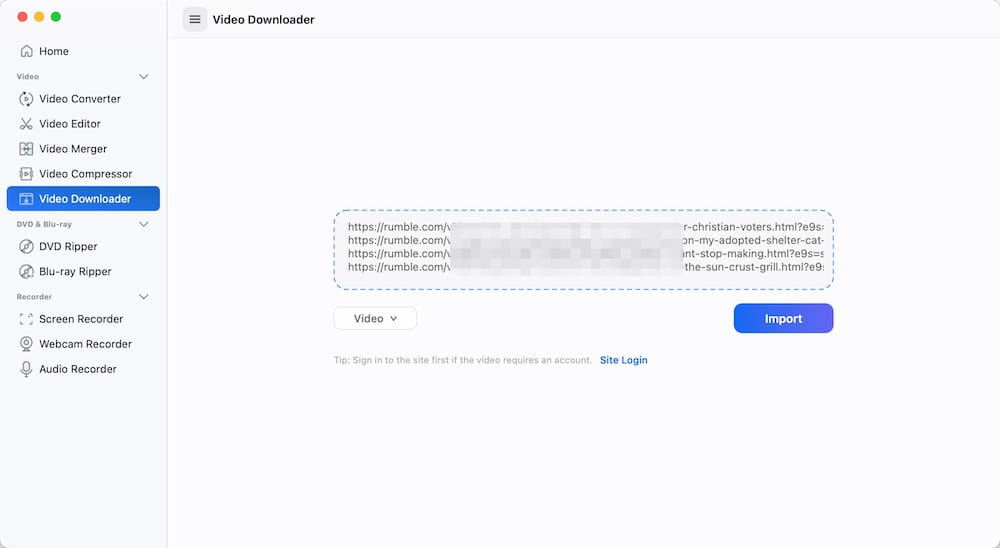Click the Blu-ray Ripper disc icon
This screenshot has width=1000, height=548.
(26, 271)
